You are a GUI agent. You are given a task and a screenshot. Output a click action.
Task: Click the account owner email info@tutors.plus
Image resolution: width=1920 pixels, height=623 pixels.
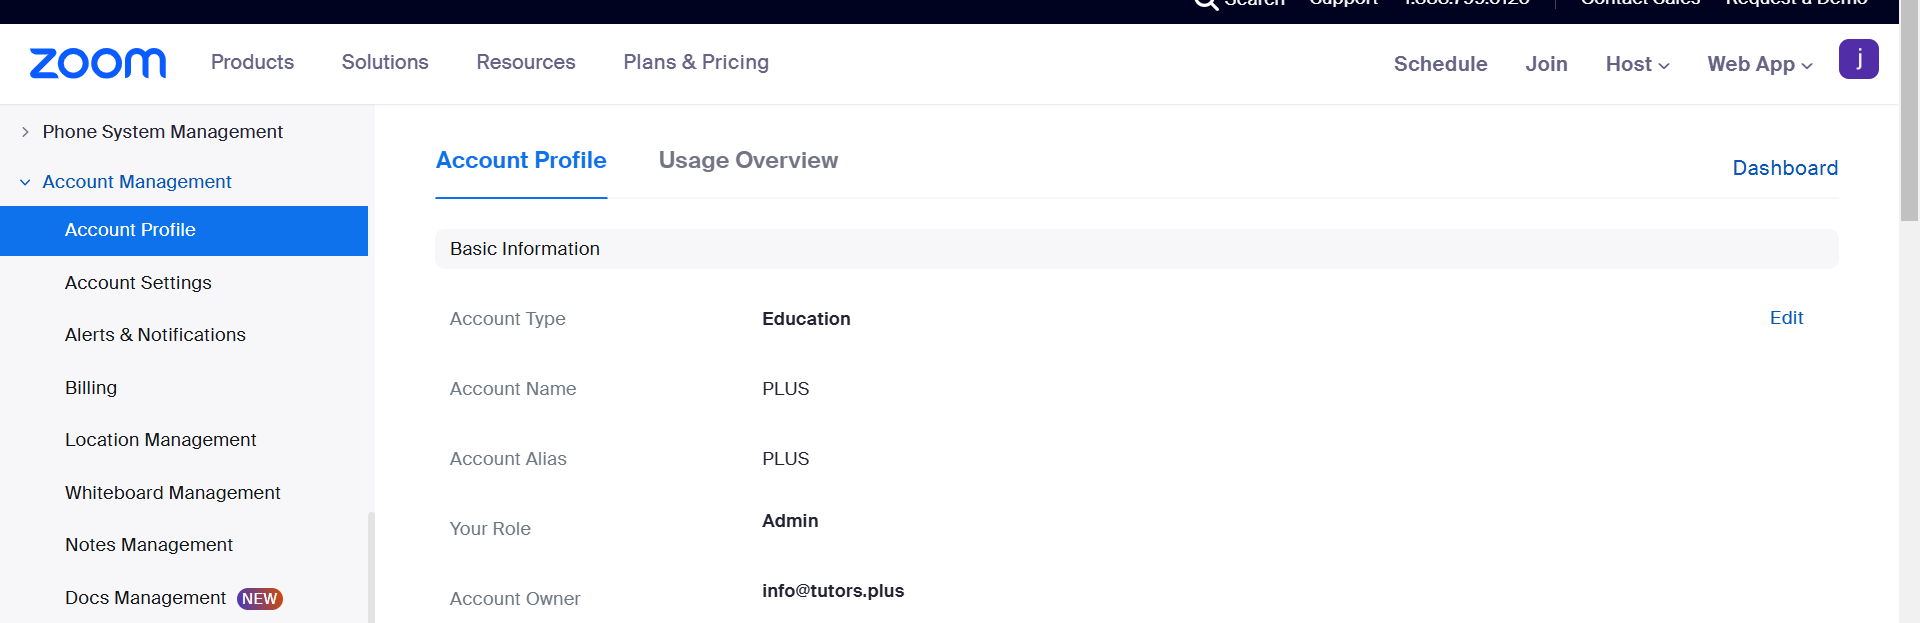832,591
